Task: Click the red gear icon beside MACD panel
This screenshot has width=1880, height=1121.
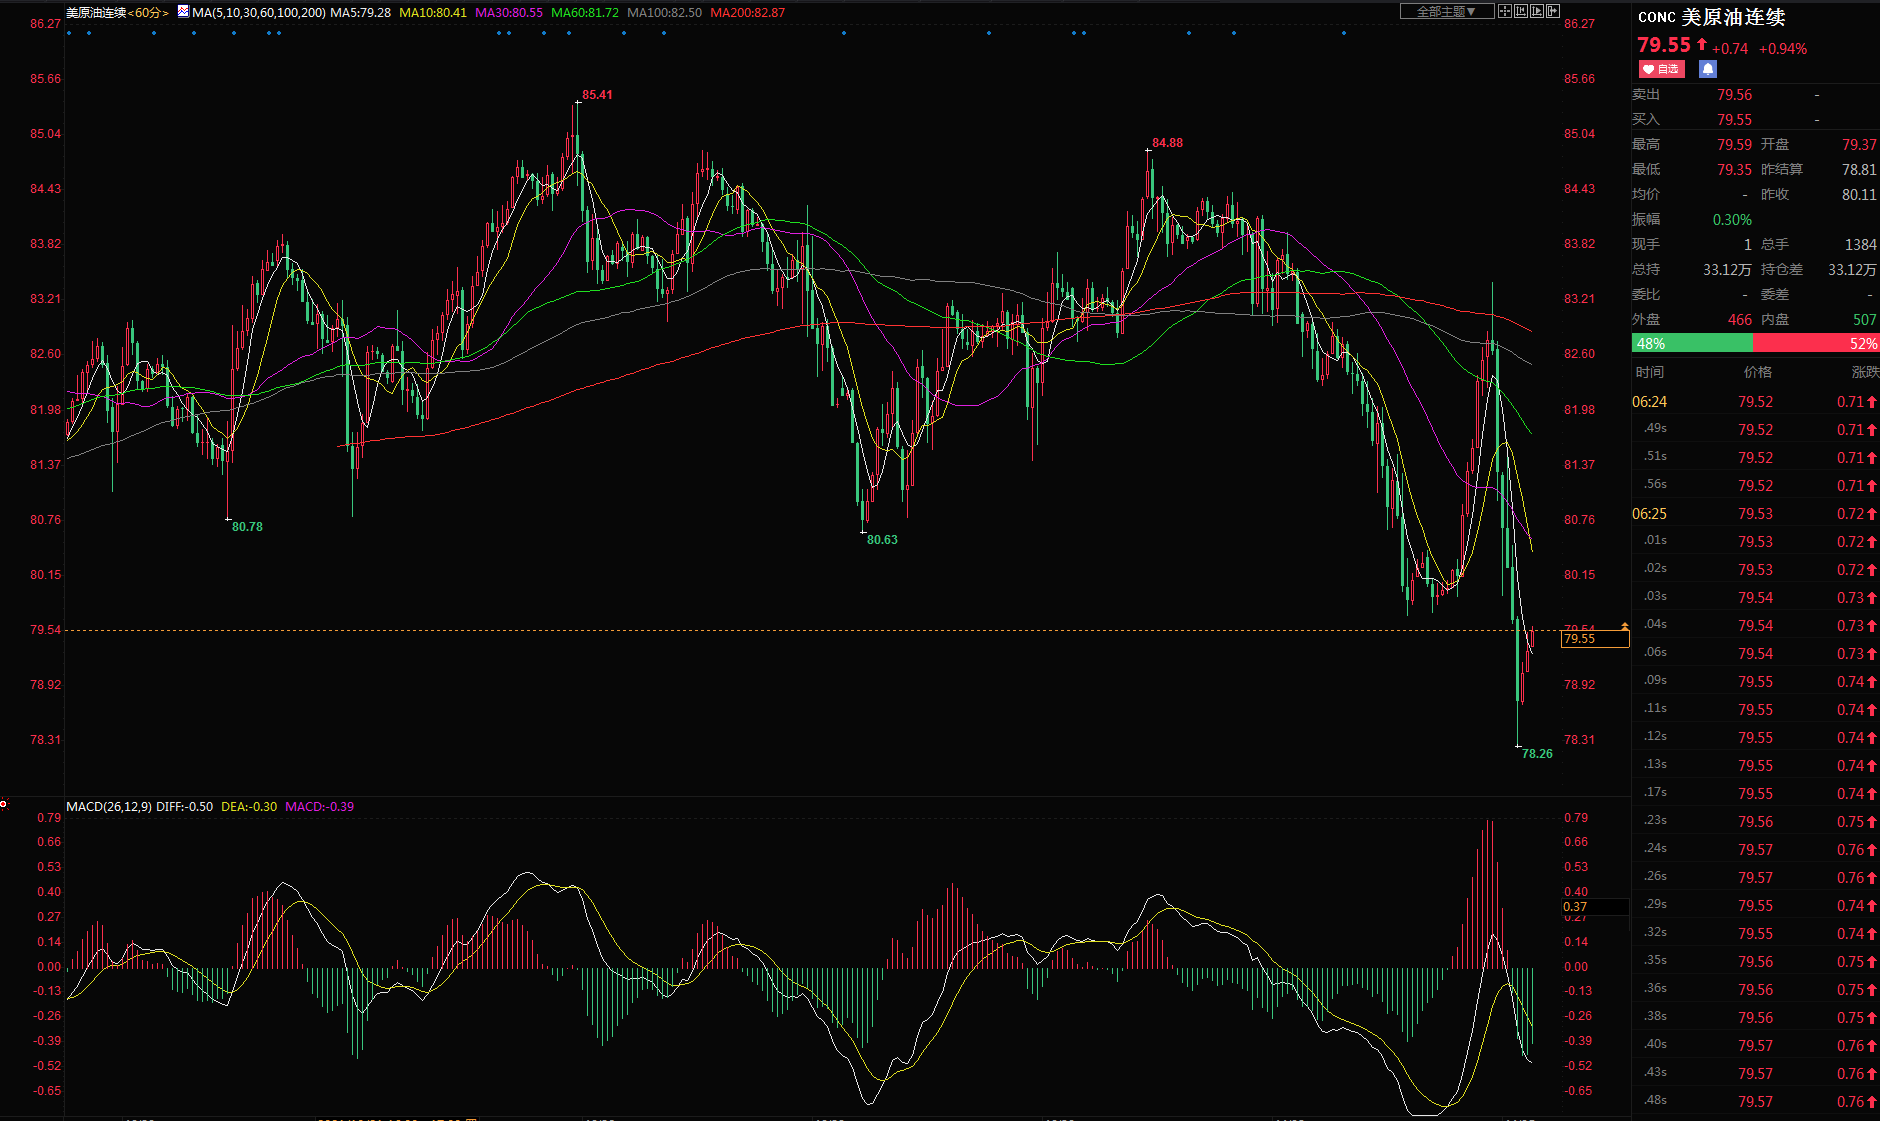Action: pyautogui.click(x=4, y=803)
